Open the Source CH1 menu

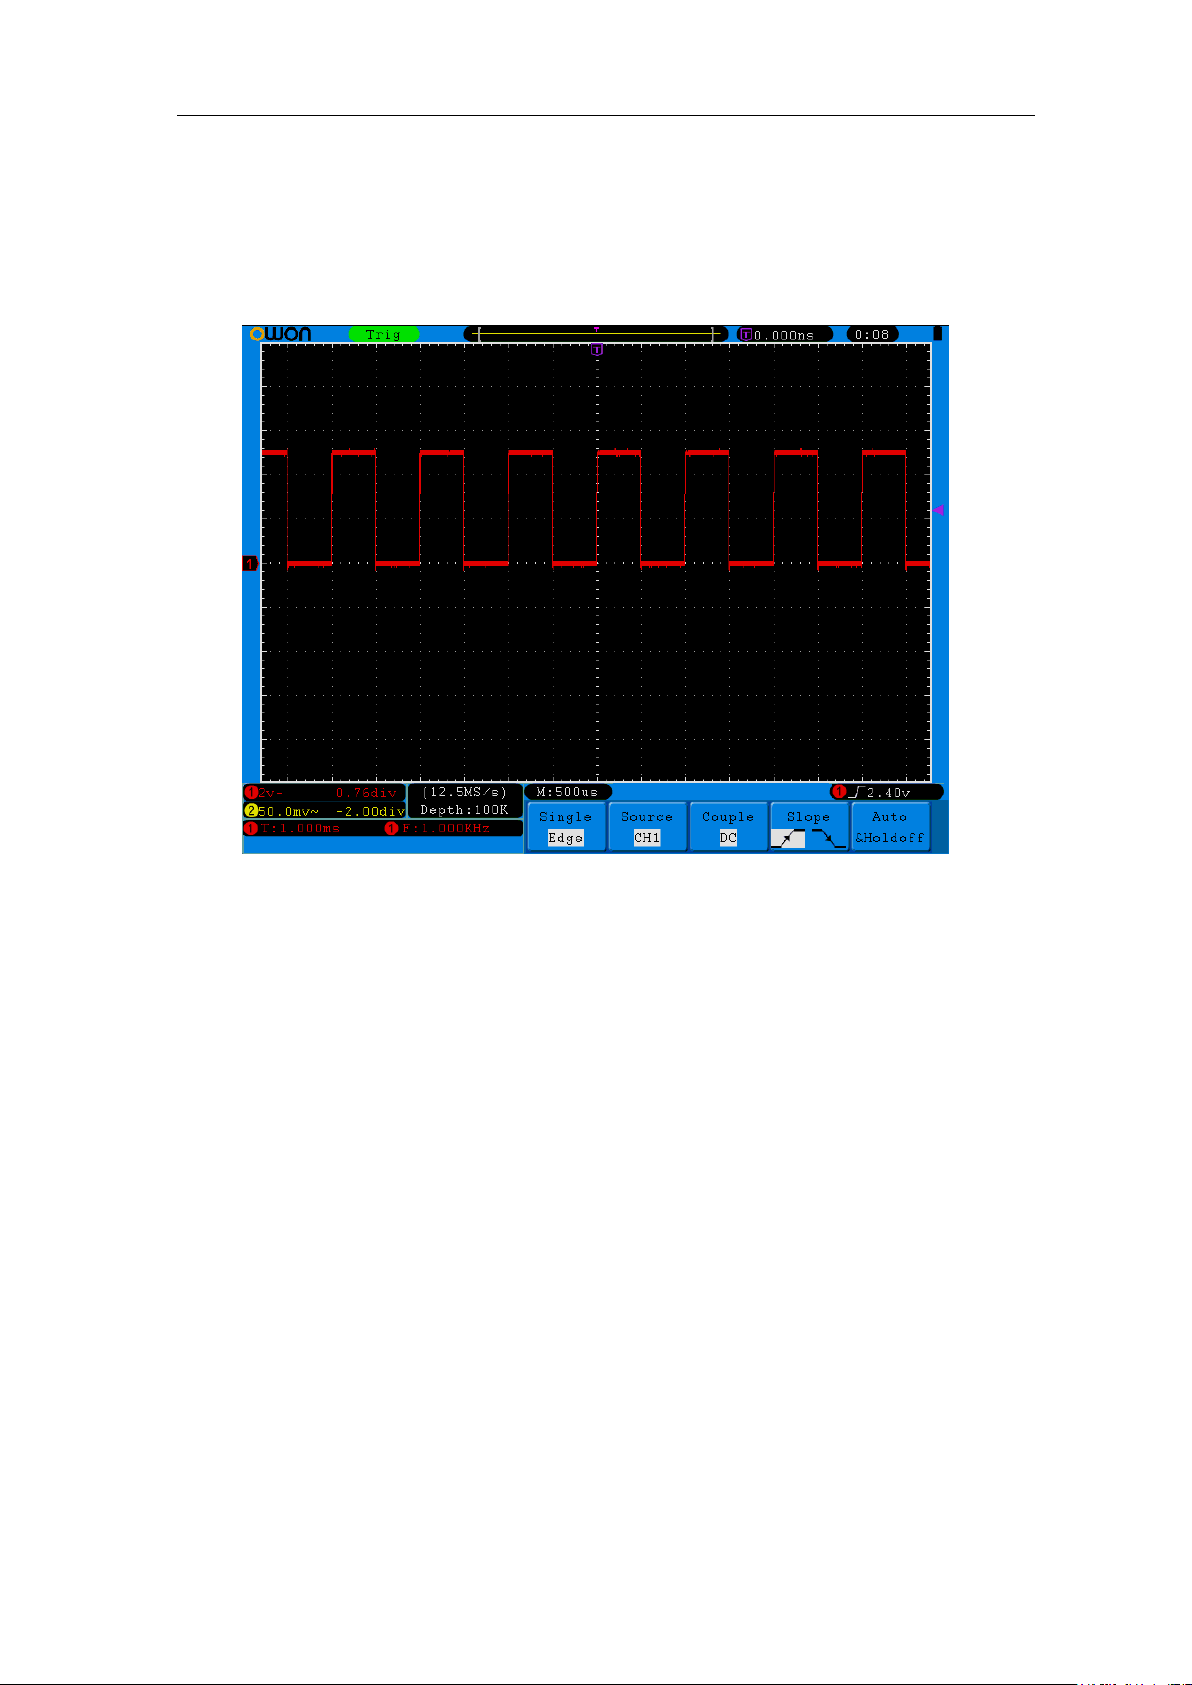[x=647, y=827]
